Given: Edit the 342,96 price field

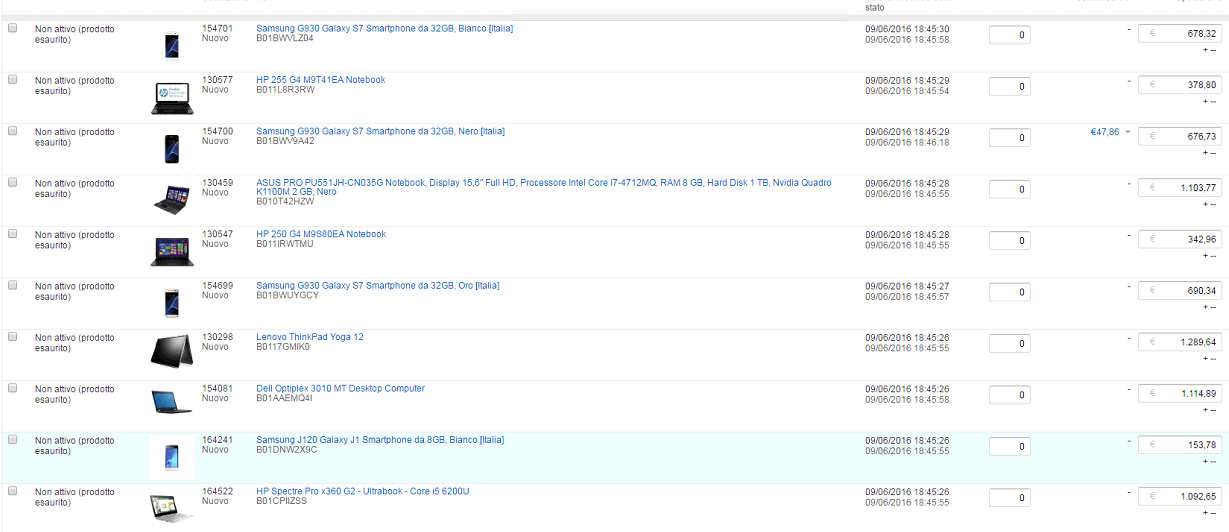Looking at the screenshot, I should [x=1180, y=239].
